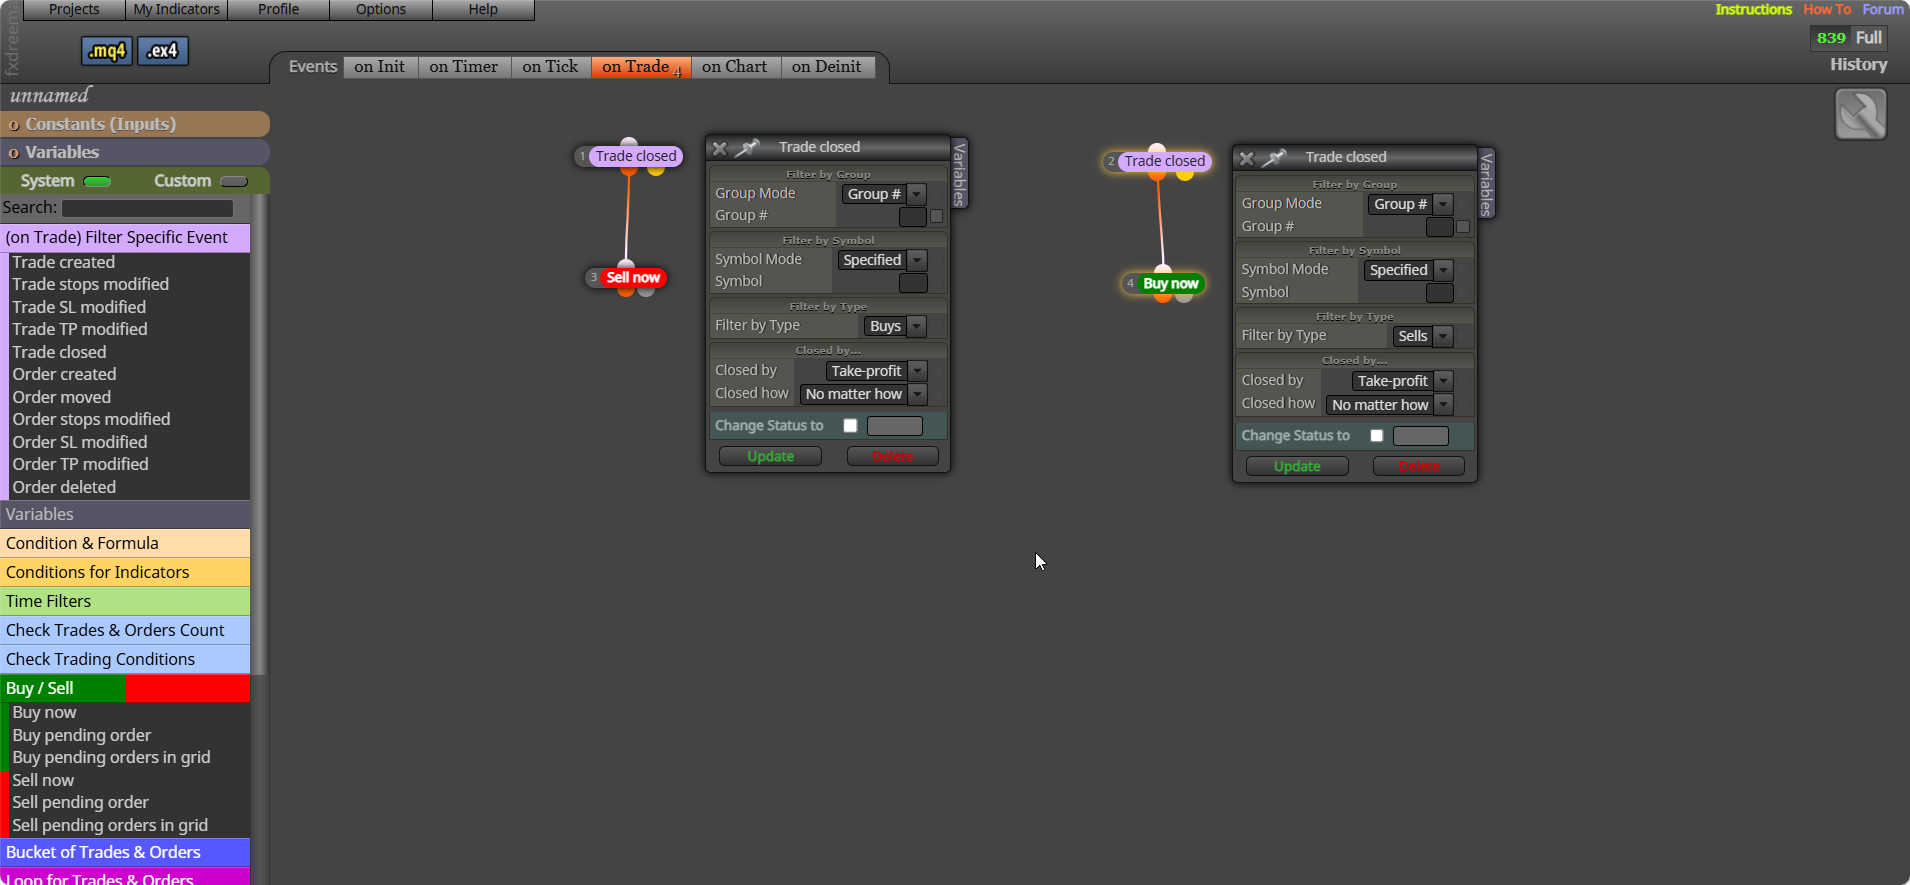Click orange output connector under Buy now
The image size is (1910, 885).
pos(1163,297)
